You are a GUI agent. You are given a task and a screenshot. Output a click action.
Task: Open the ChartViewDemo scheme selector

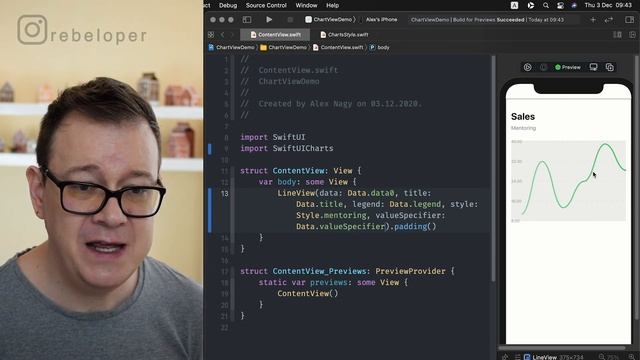click(330, 20)
